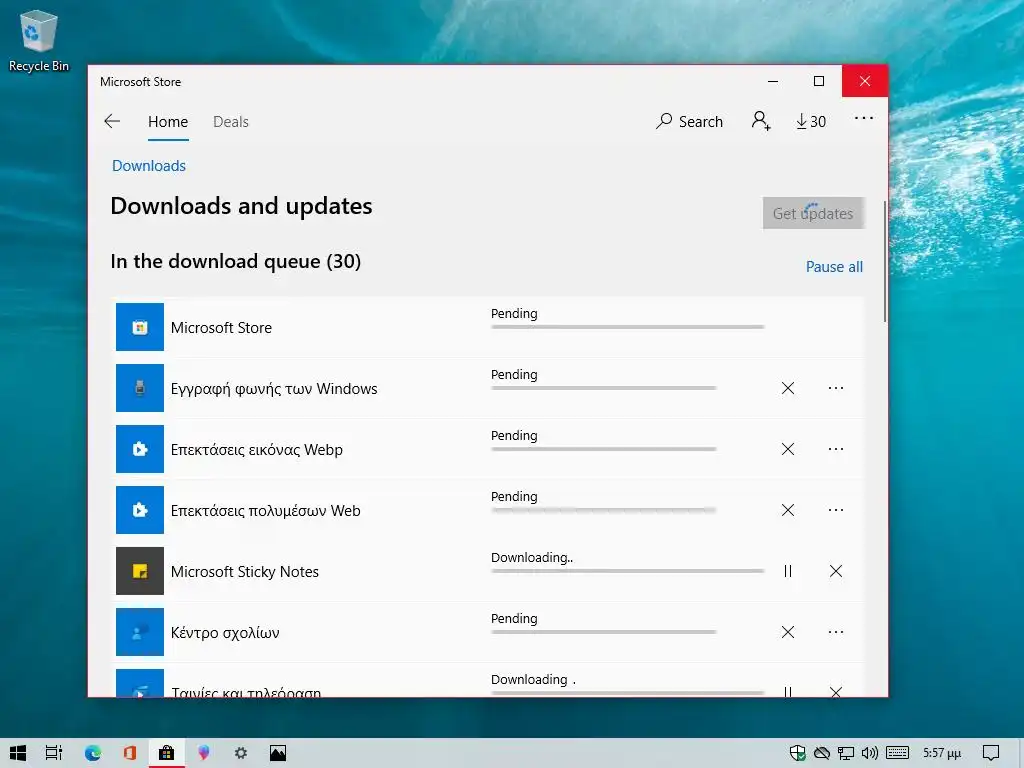
Task: Open the Photos app on taskbar
Action: [x=278, y=753]
